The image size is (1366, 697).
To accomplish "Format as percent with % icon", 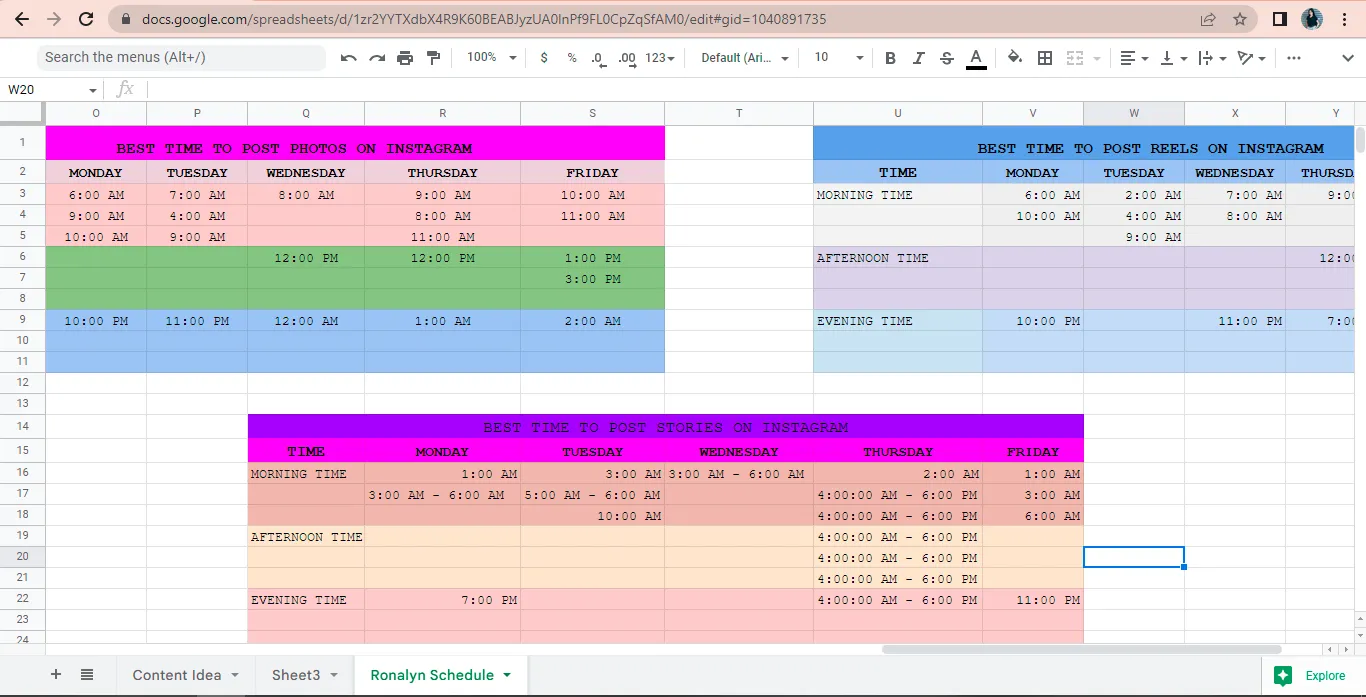I will pos(572,58).
